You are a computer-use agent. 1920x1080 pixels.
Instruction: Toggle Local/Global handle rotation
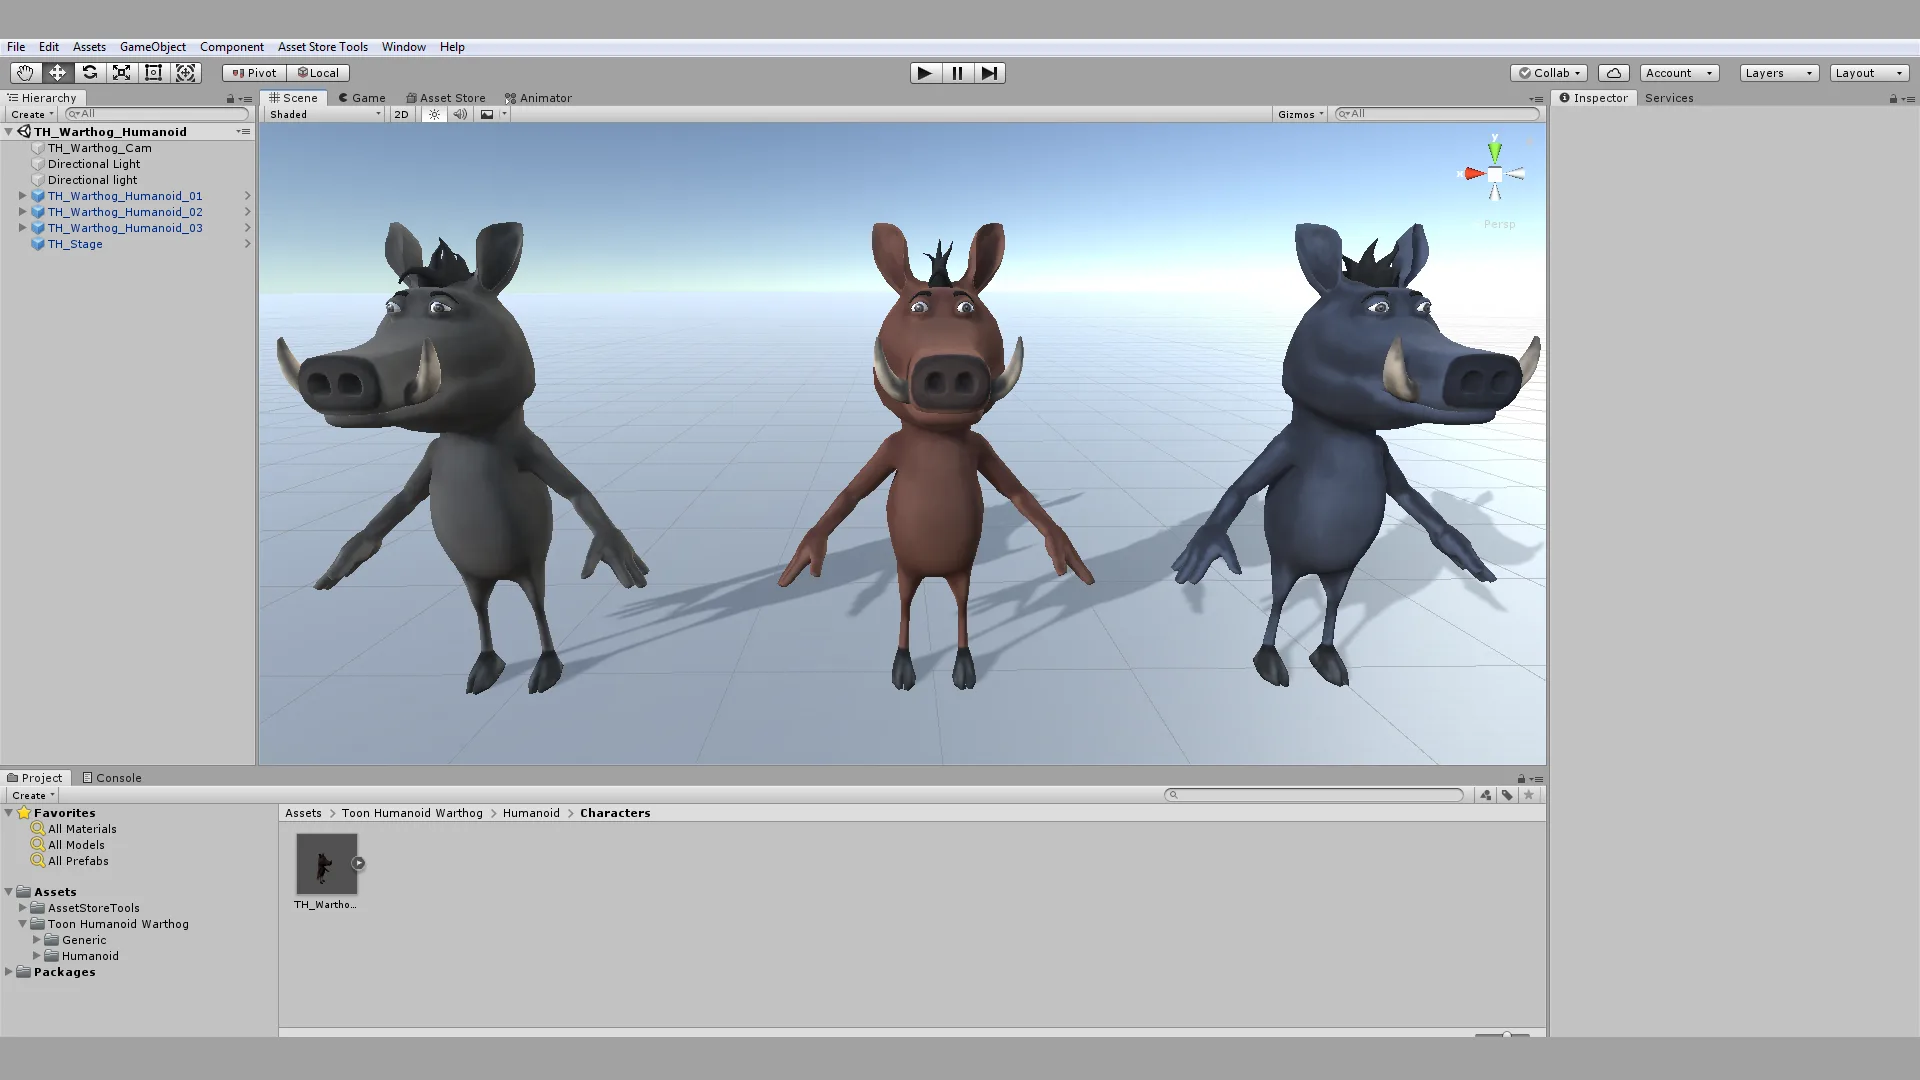(x=318, y=73)
